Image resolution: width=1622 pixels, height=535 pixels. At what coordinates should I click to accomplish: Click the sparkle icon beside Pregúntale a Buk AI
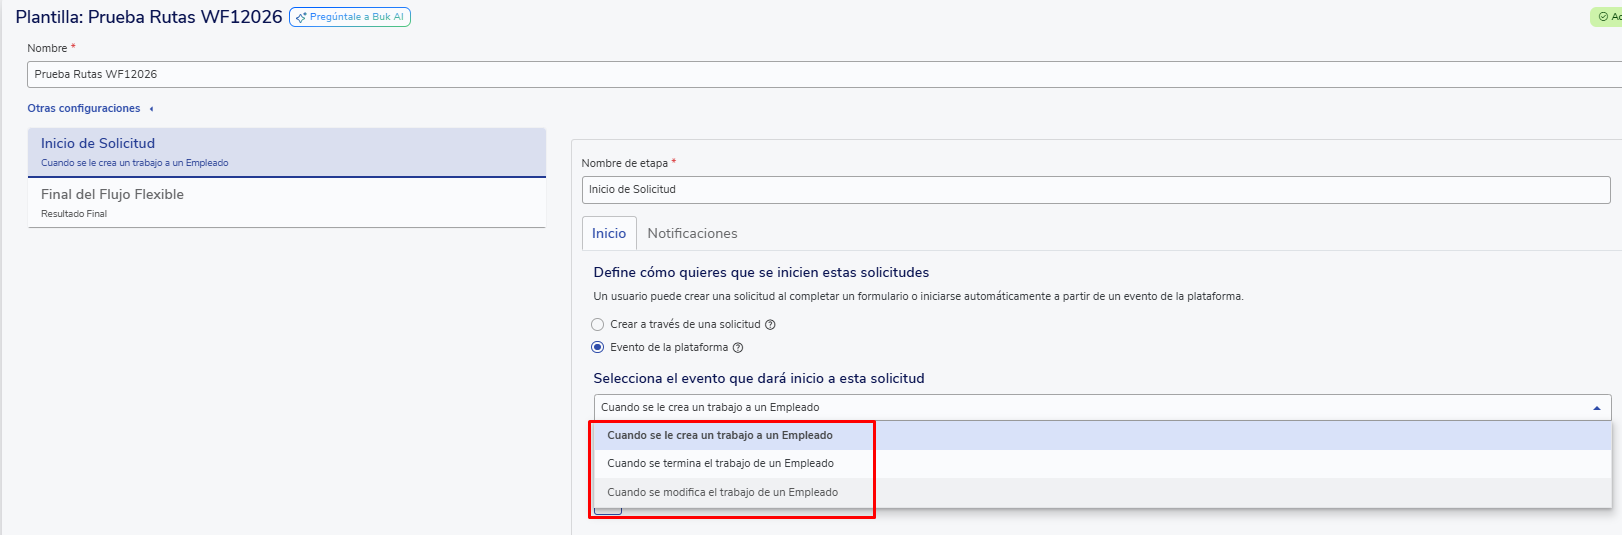(x=301, y=17)
